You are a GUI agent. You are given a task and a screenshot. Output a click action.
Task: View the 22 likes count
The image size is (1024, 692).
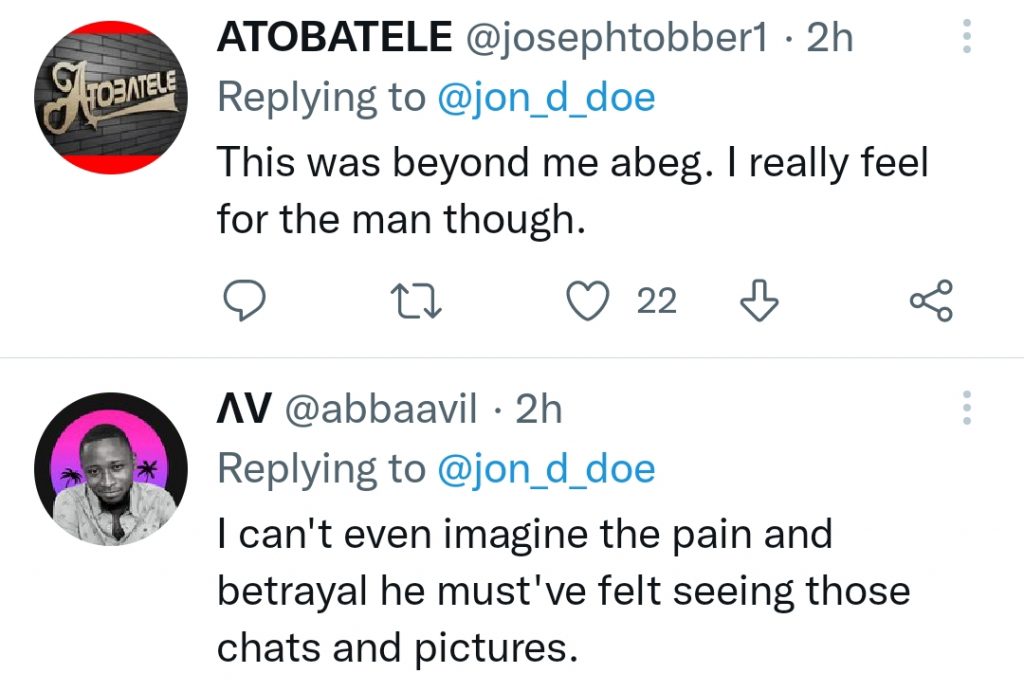pyautogui.click(x=657, y=302)
